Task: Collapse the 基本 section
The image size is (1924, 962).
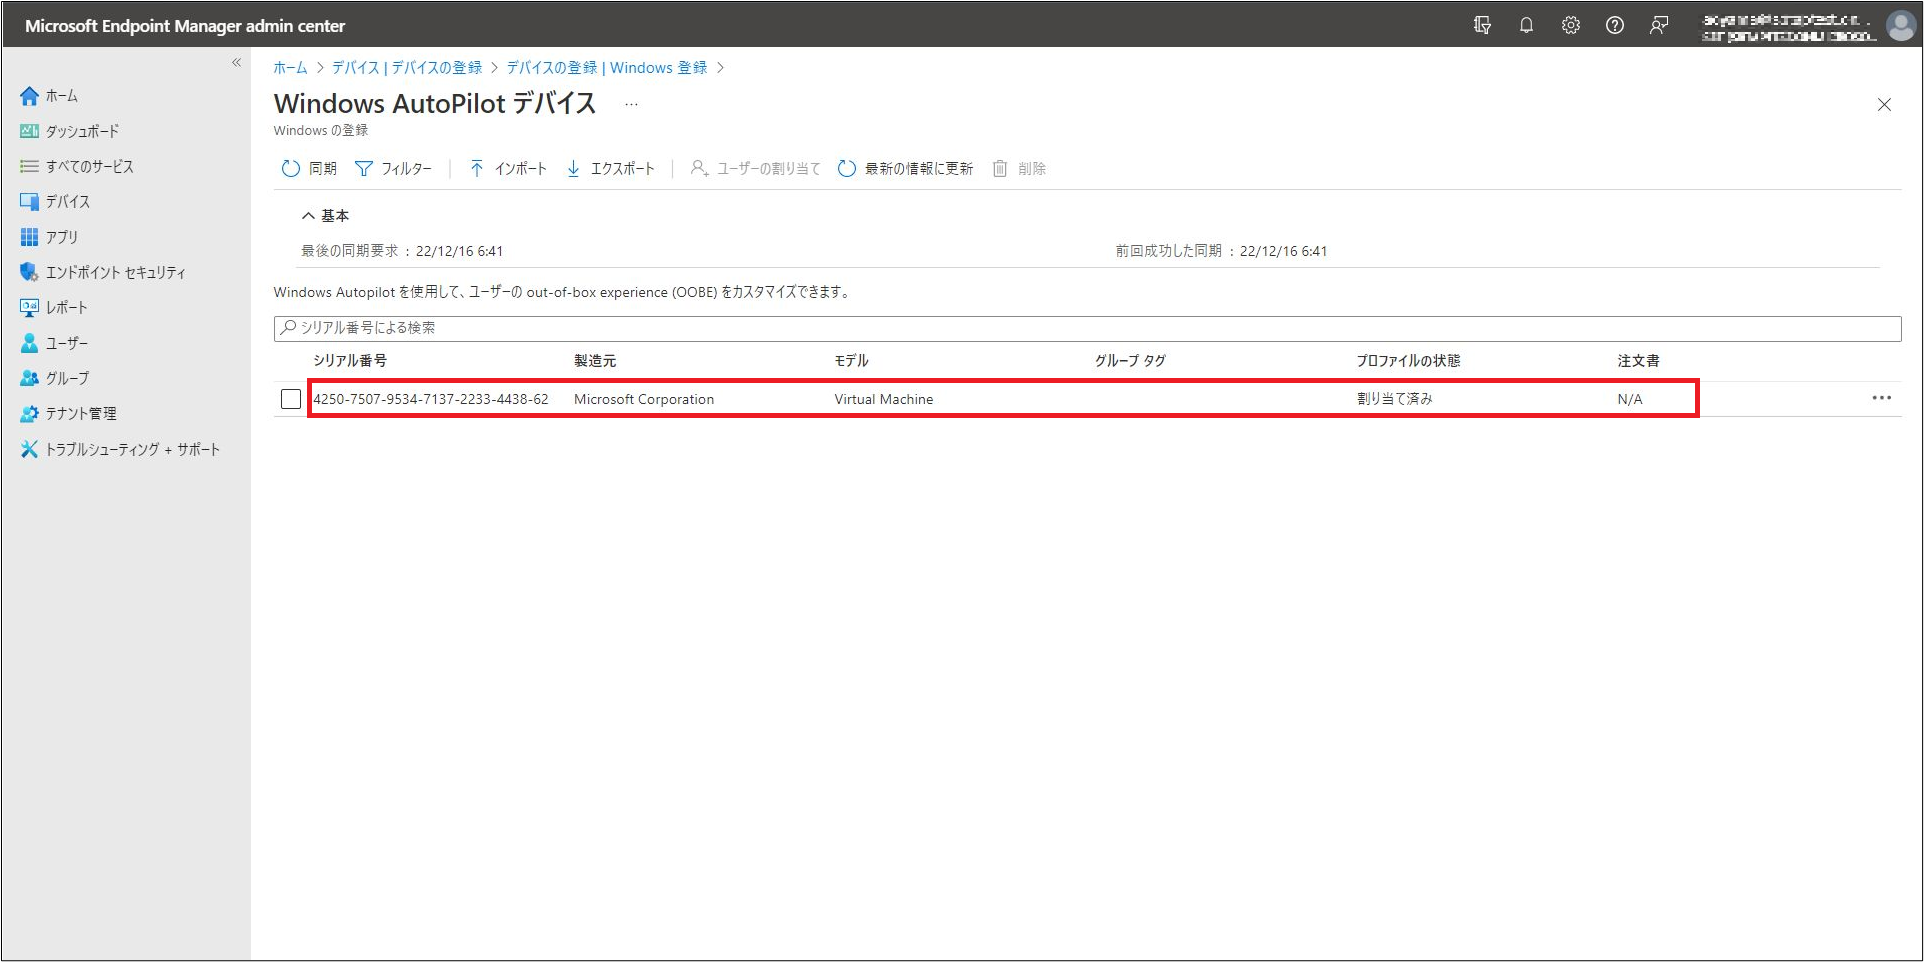Action: click(325, 215)
